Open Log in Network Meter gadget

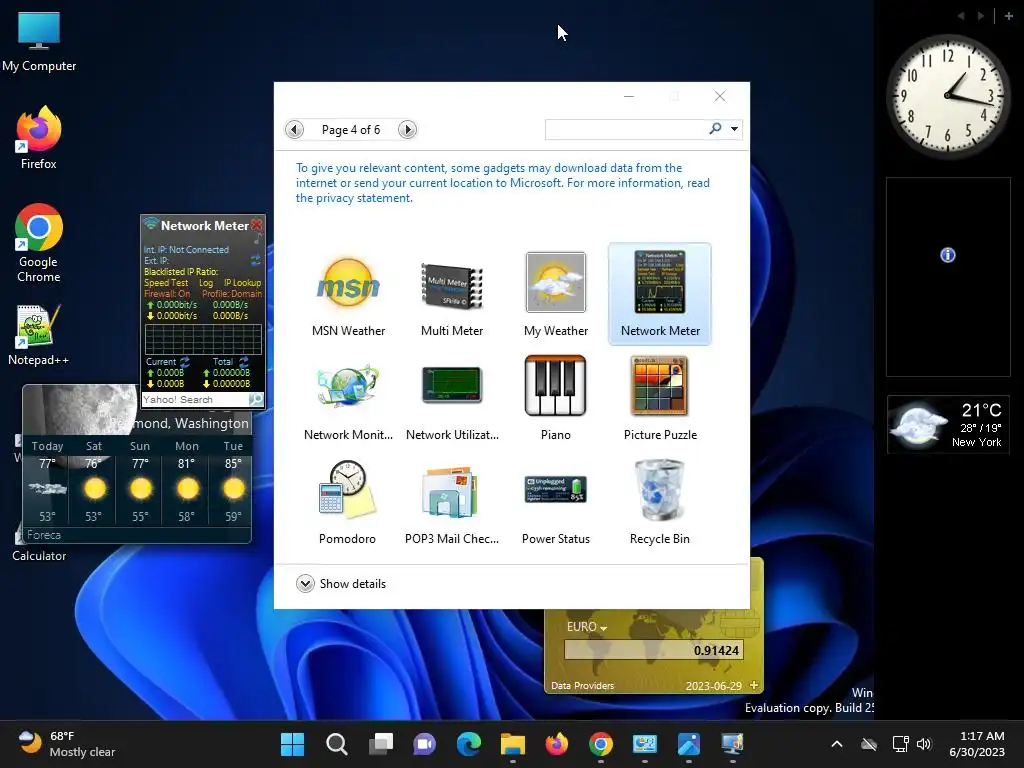(x=206, y=283)
